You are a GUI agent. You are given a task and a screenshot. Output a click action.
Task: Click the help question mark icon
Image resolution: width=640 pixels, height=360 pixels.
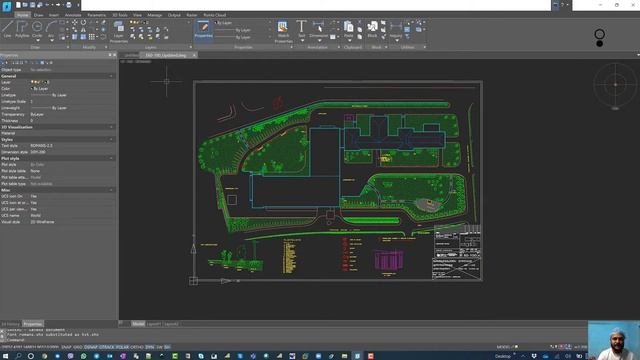point(562,5)
